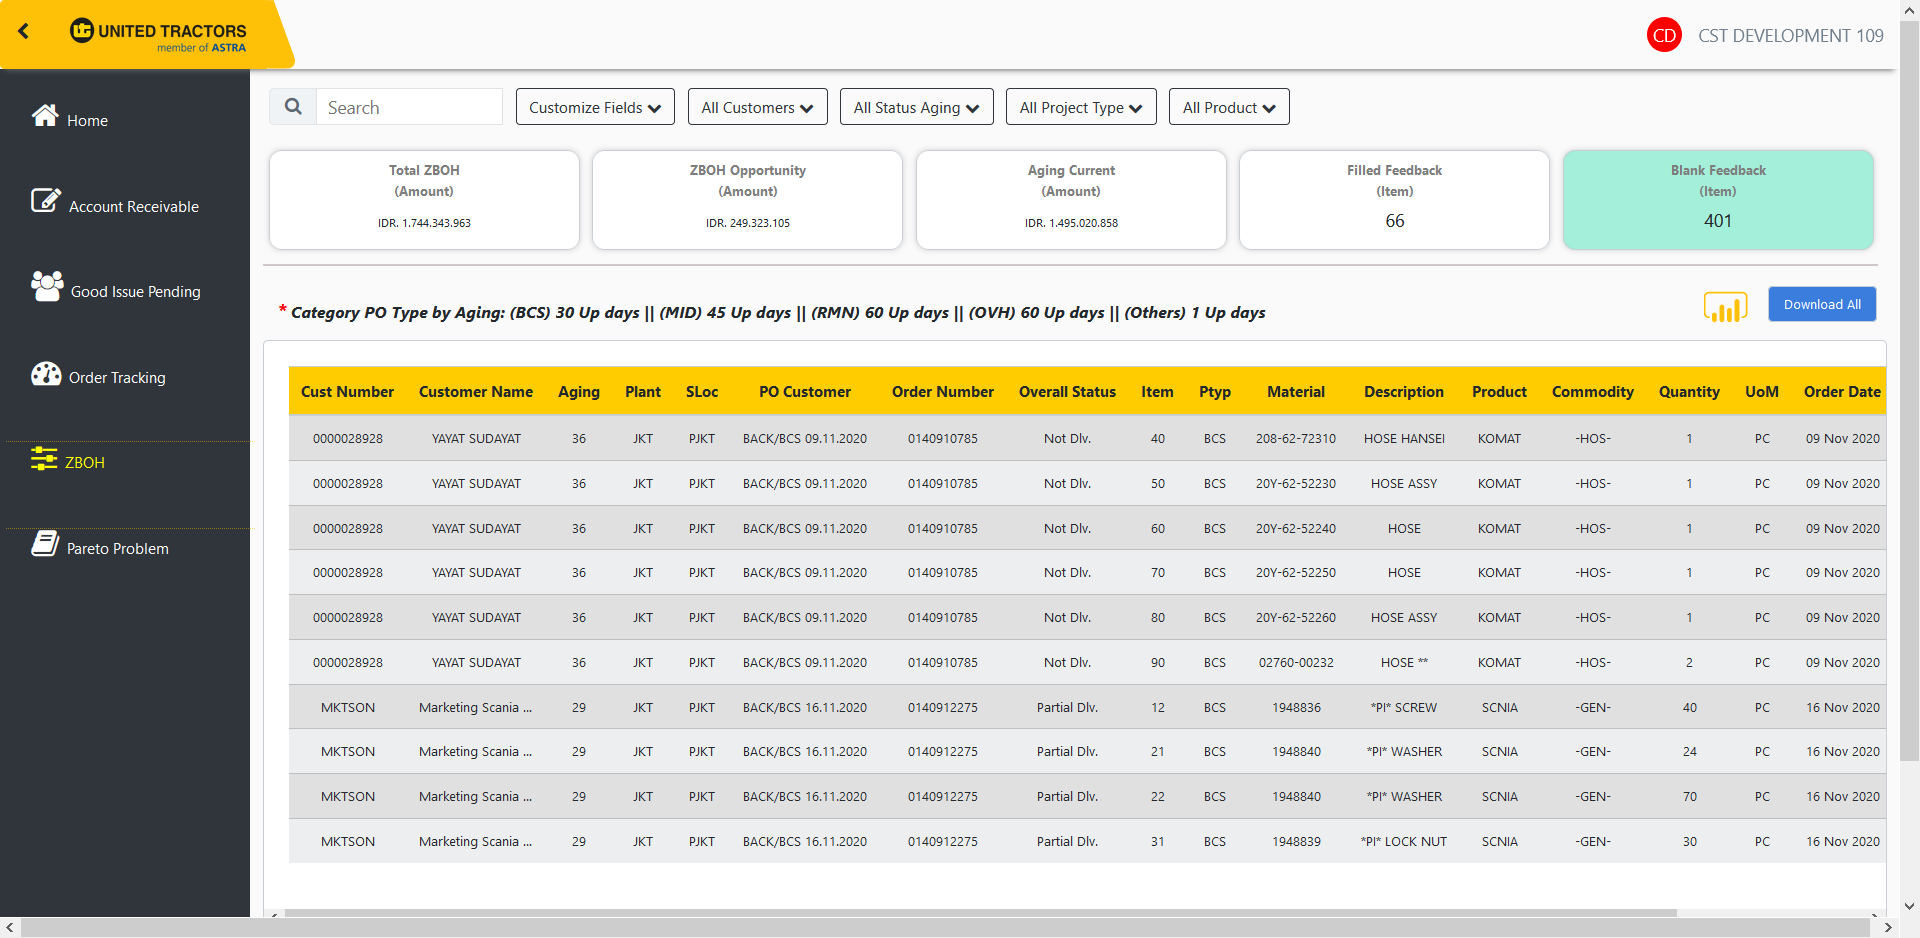Click CST DEVELOPMENT 109 username
The height and width of the screenshot is (938, 1920).
[1790, 35]
